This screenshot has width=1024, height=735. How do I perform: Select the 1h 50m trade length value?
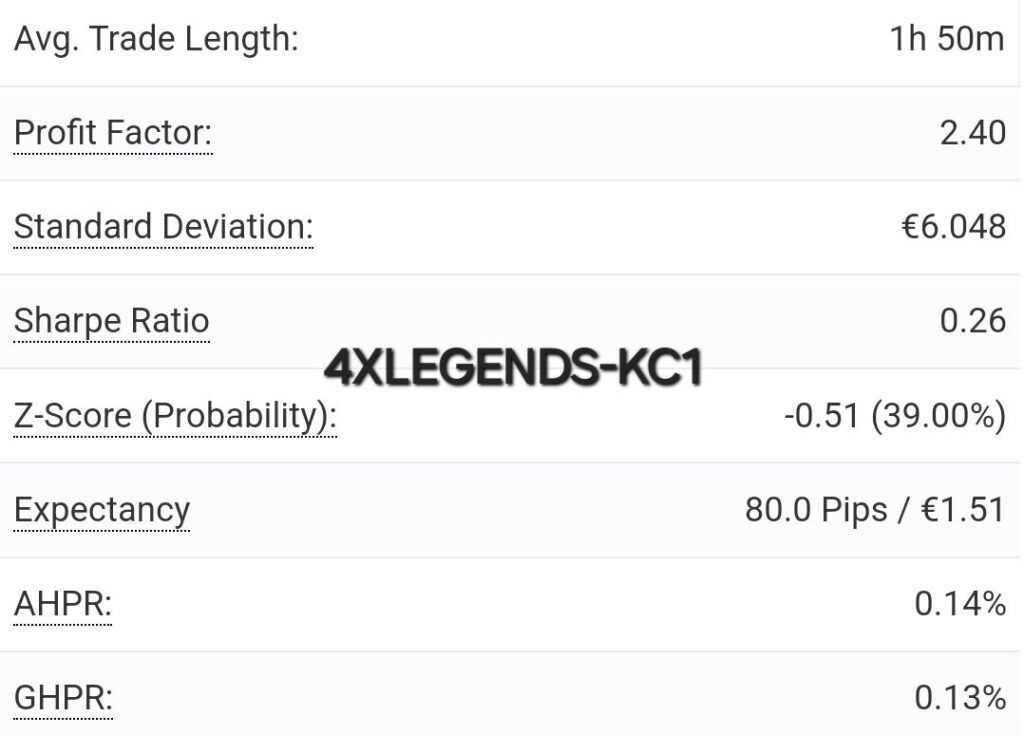pyautogui.click(x=947, y=39)
